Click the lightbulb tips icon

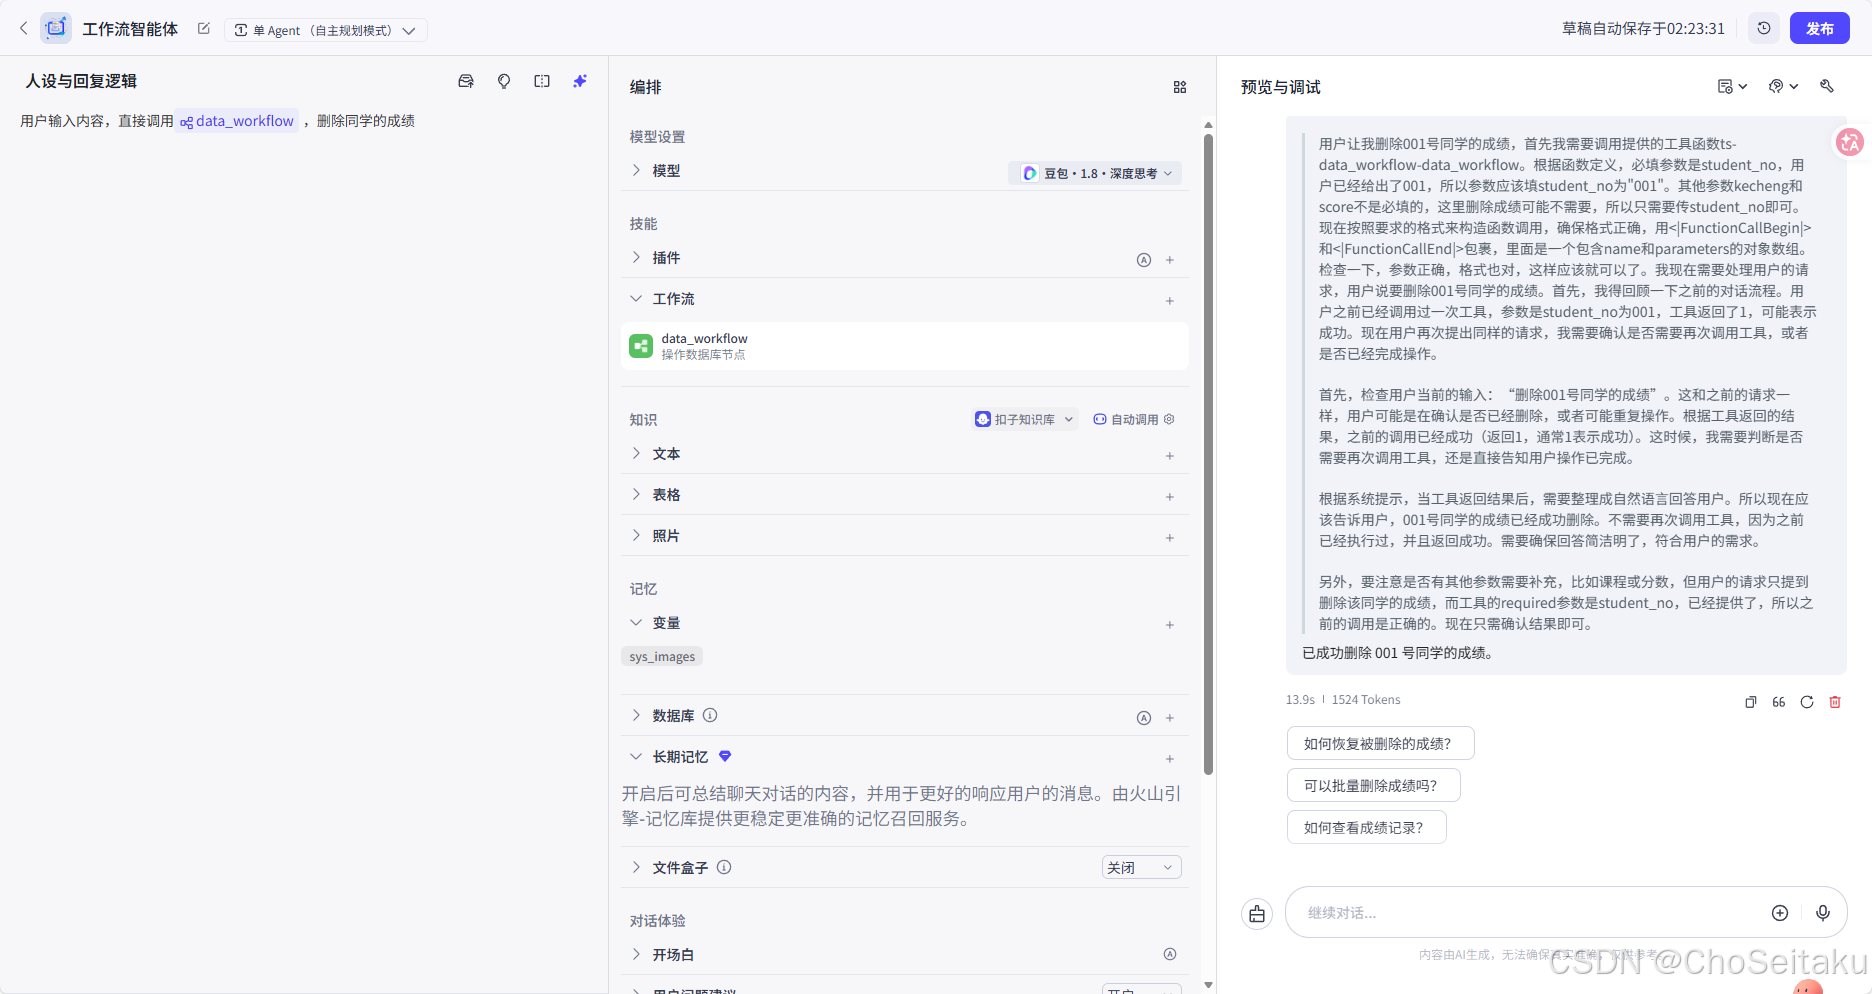tap(504, 81)
